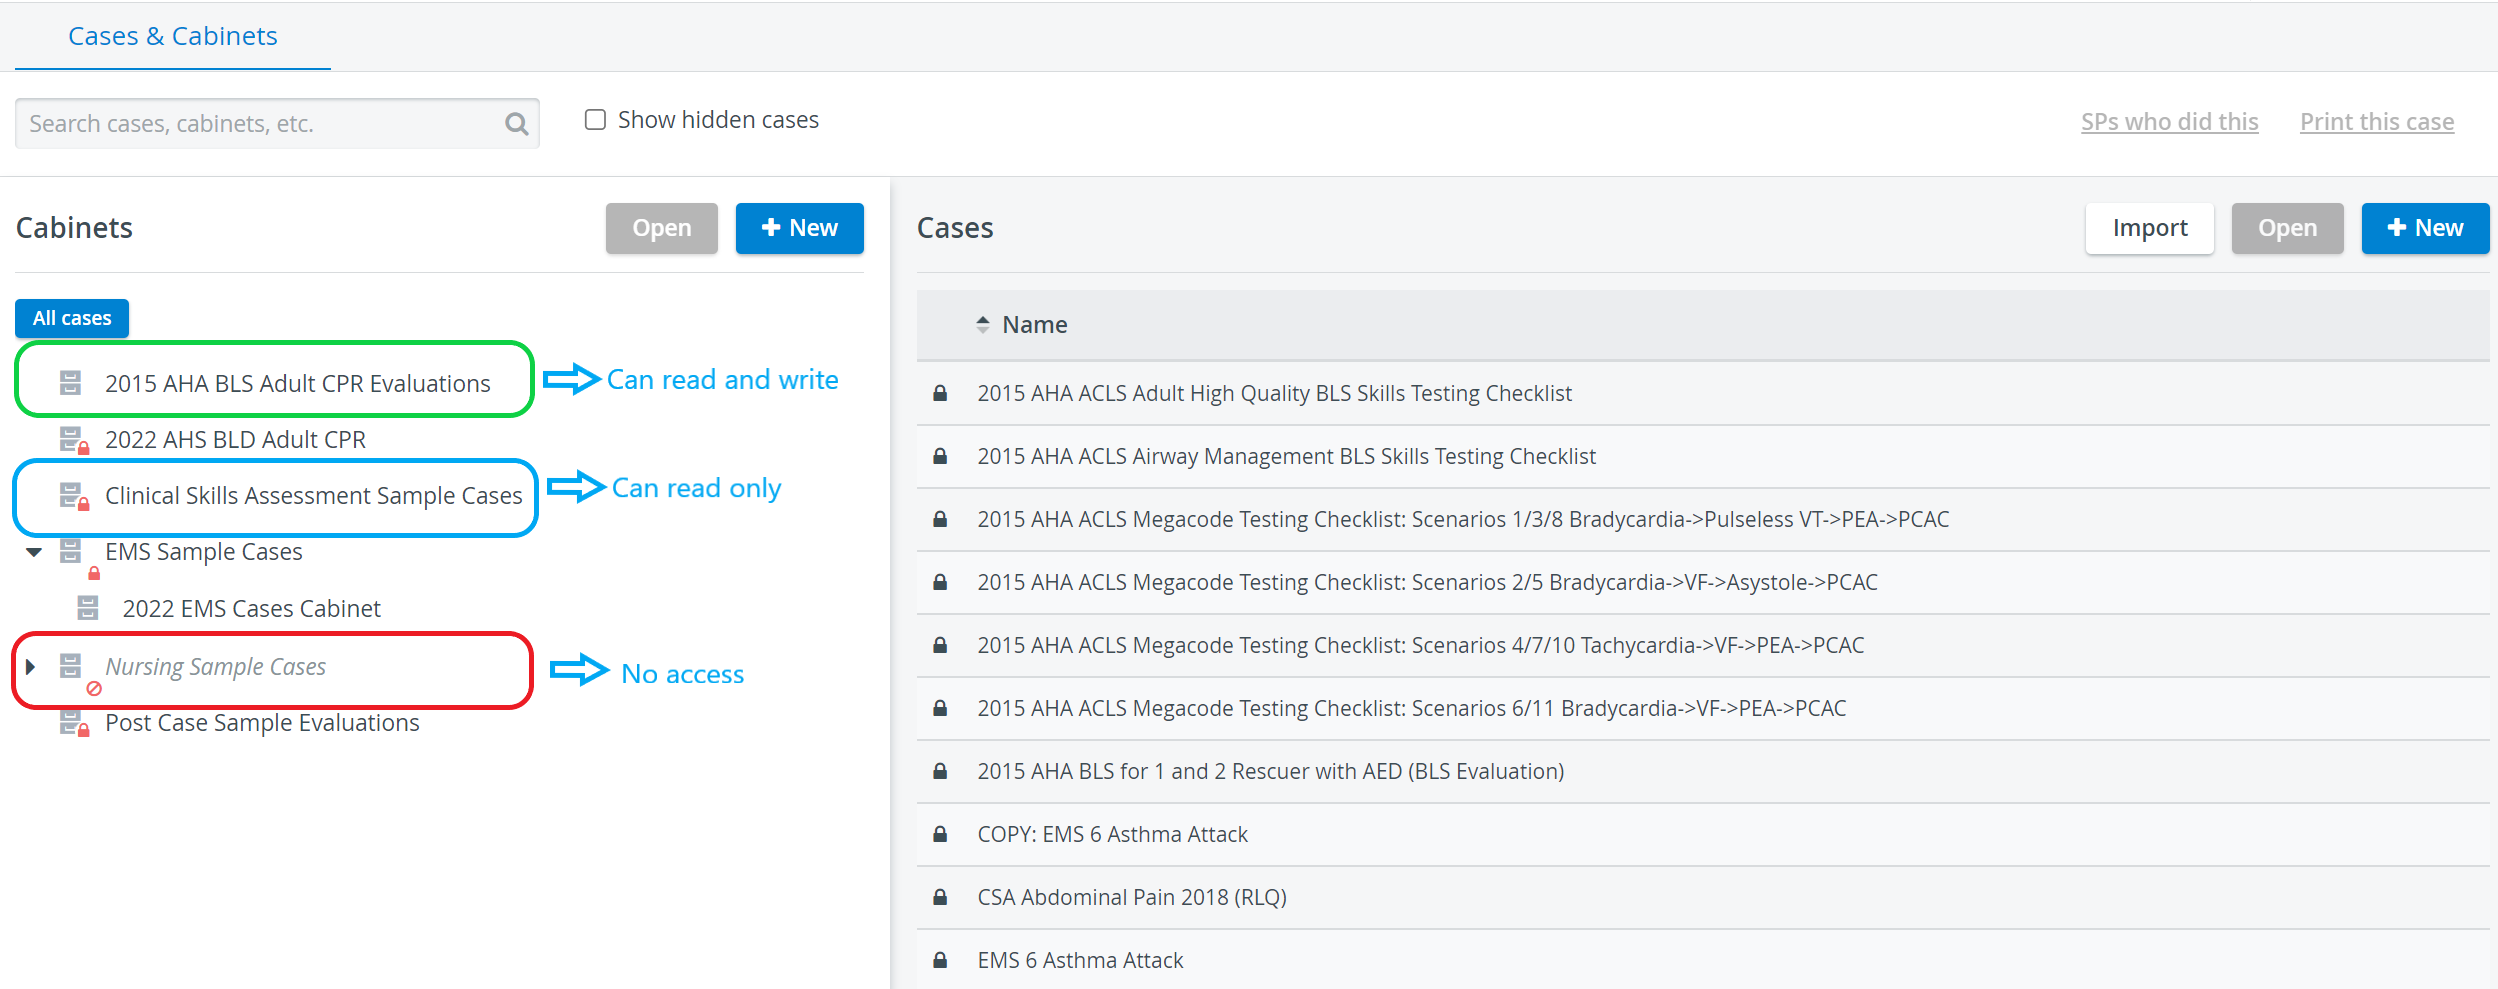Viewport: 2498px width, 989px height.
Task: Click the 2015 AHA BLS cabinet icon
Action: 70,383
